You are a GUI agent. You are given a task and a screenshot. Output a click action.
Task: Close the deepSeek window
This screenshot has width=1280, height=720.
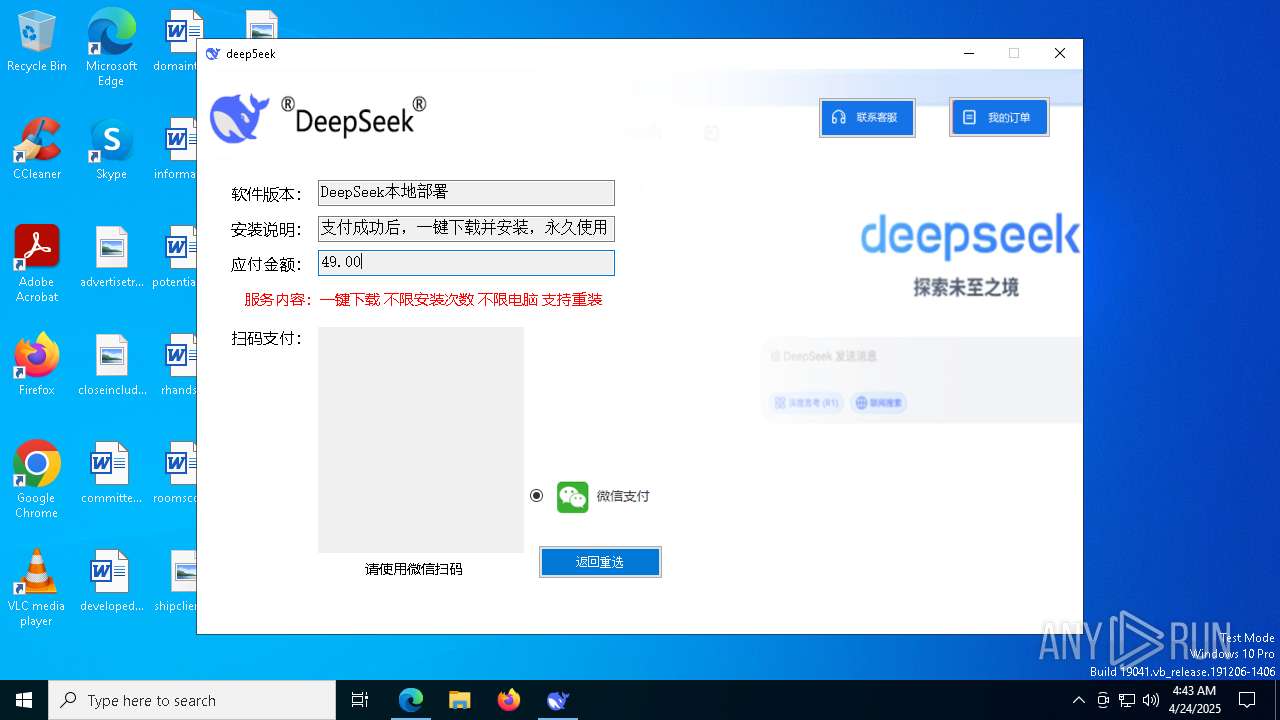coord(1060,53)
